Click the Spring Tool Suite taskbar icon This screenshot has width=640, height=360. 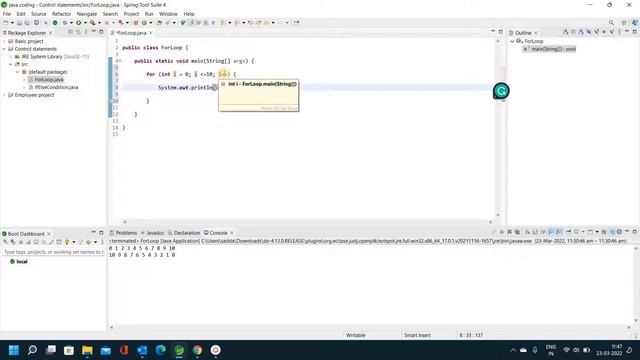point(179,350)
